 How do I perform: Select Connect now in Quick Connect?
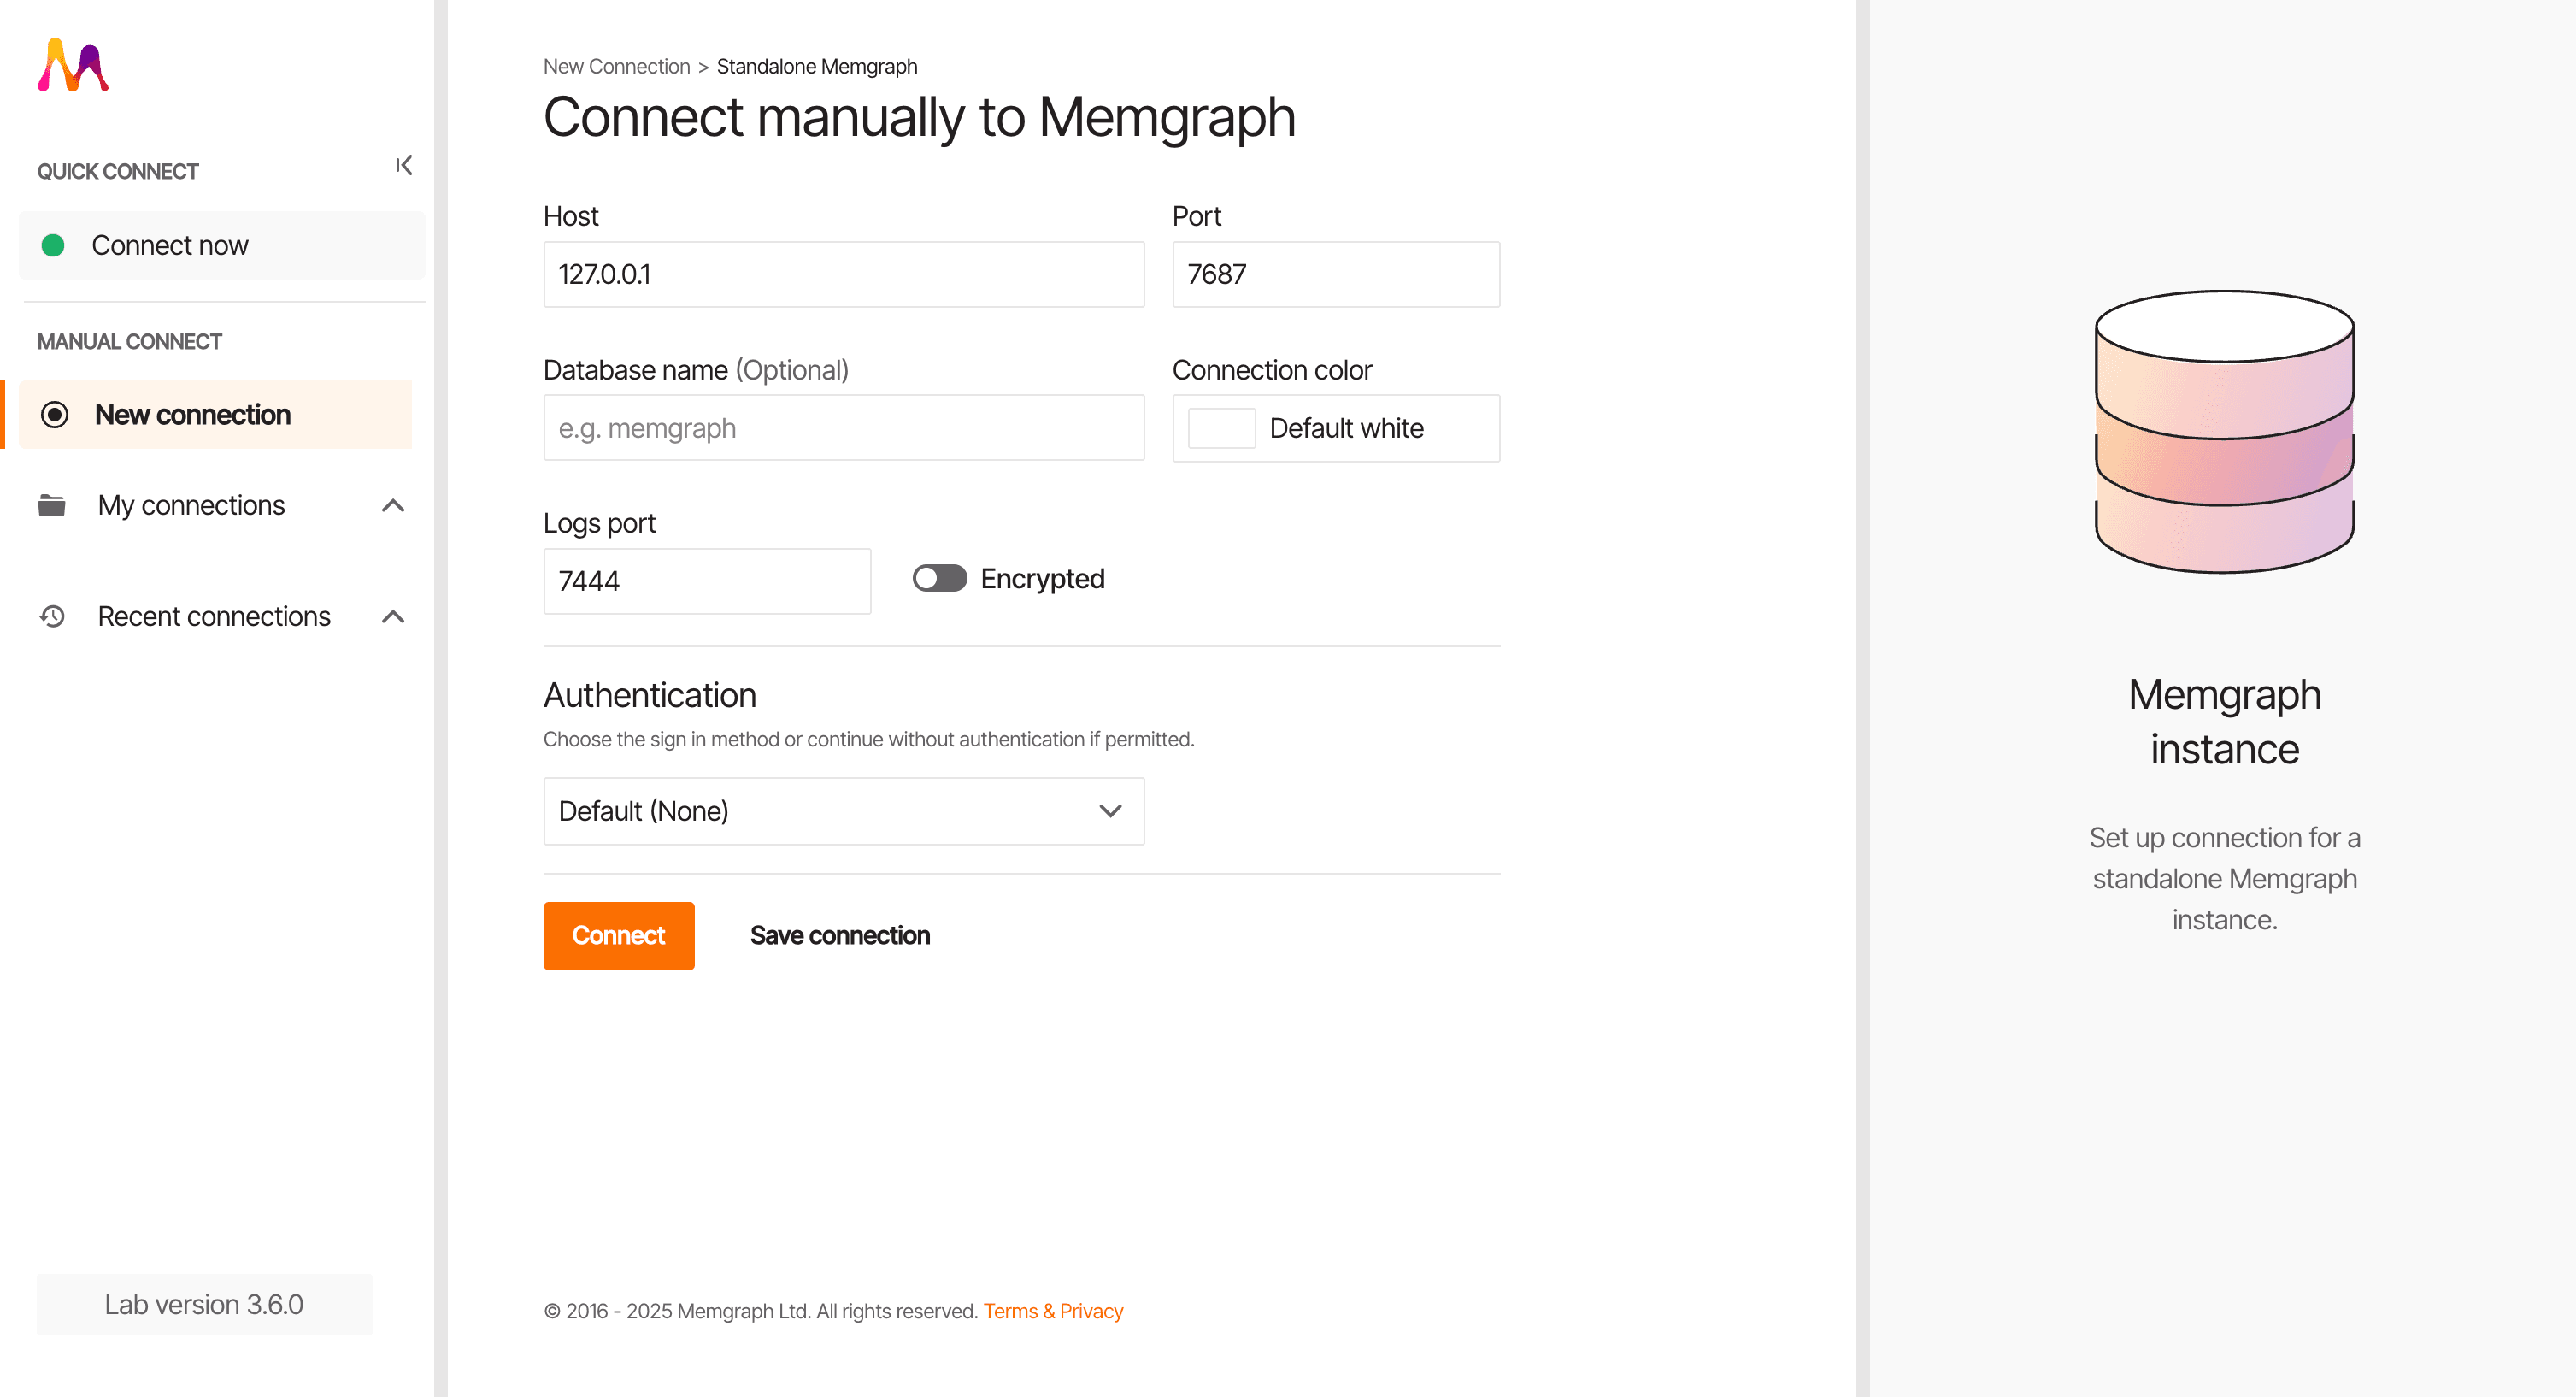170,245
